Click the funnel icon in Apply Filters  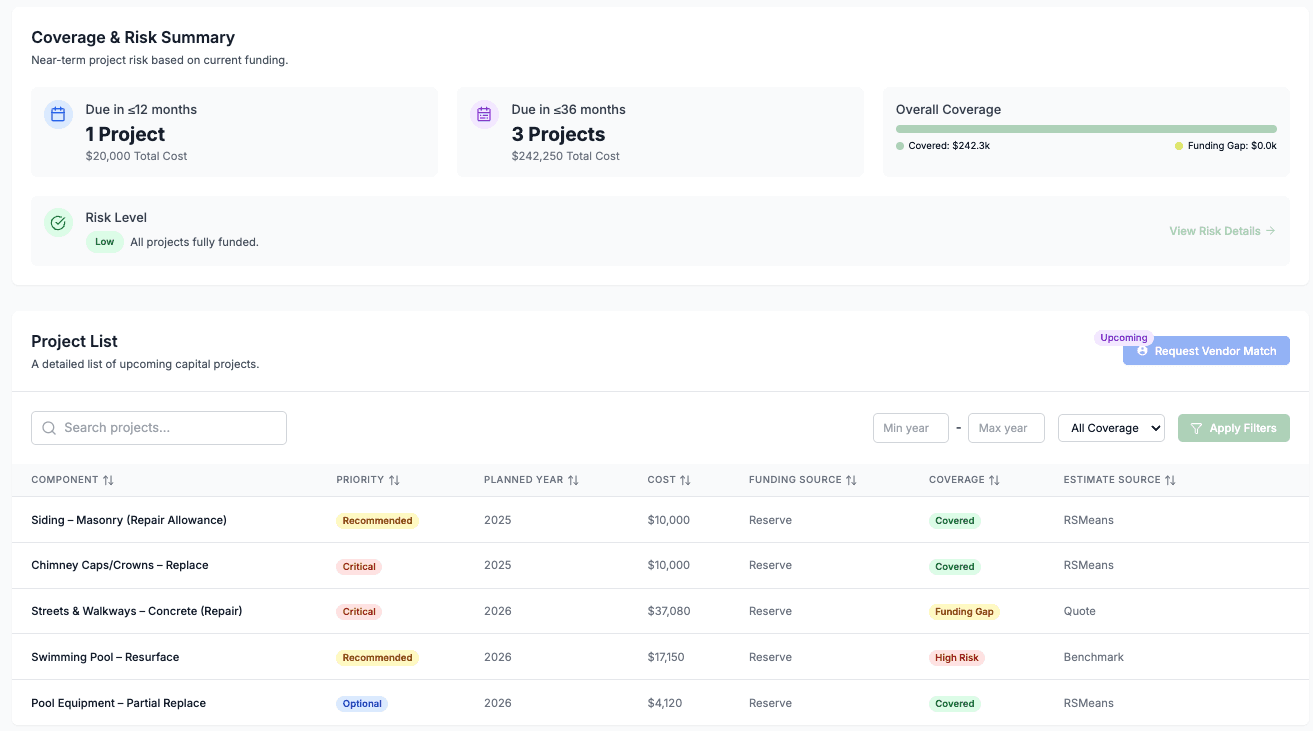point(1196,428)
